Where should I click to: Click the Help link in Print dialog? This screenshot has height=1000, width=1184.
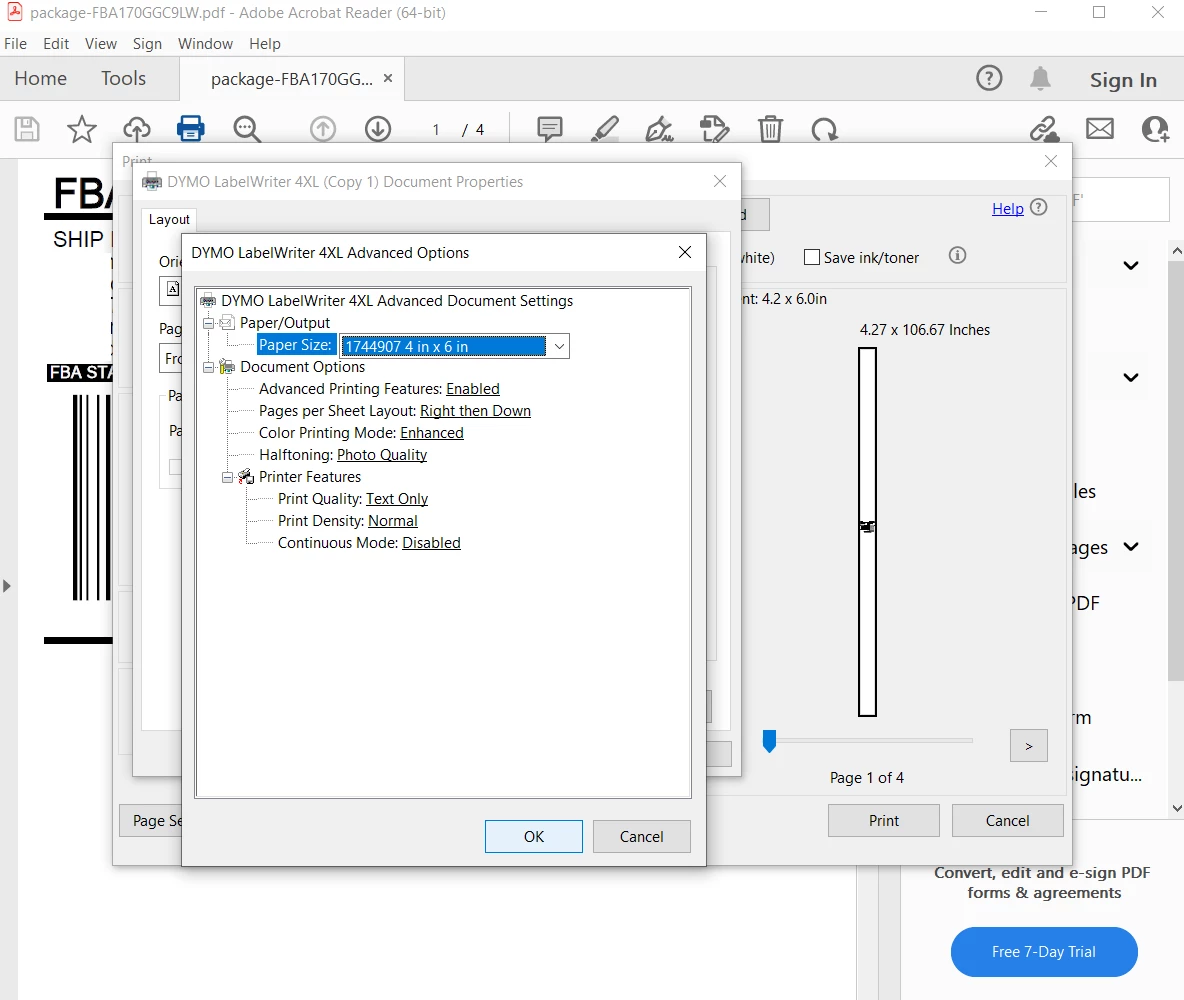[1007, 208]
